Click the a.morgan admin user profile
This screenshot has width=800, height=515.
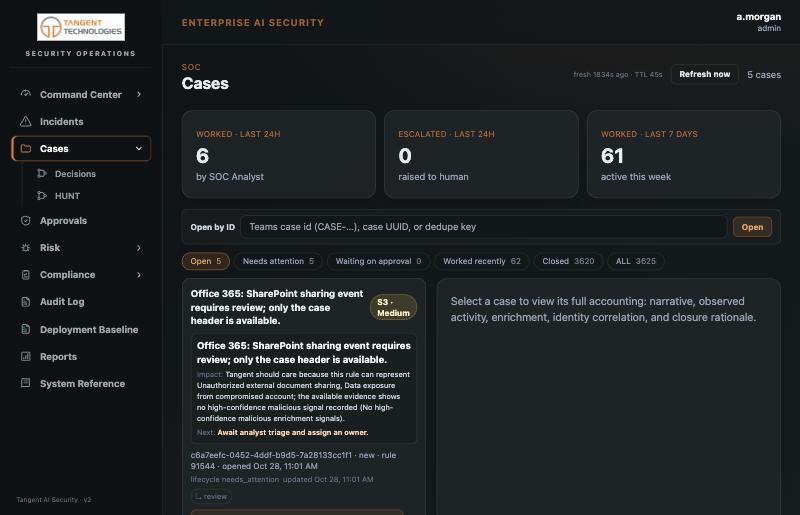tap(758, 22)
